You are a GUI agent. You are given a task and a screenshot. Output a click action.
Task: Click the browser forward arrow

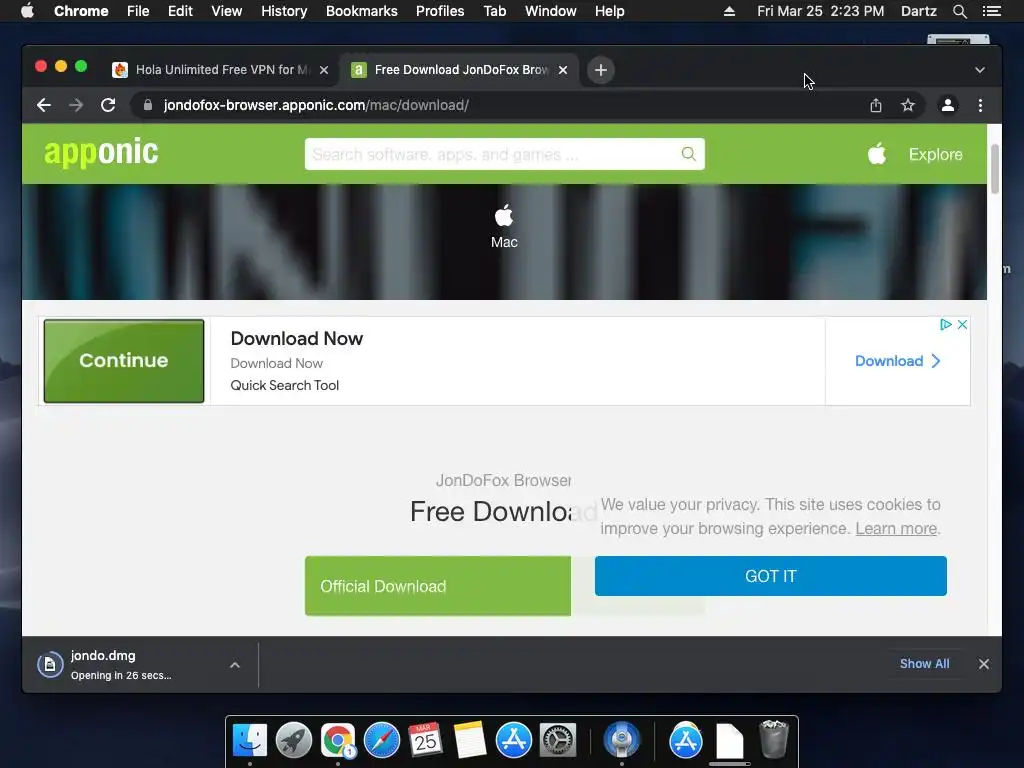click(76, 105)
